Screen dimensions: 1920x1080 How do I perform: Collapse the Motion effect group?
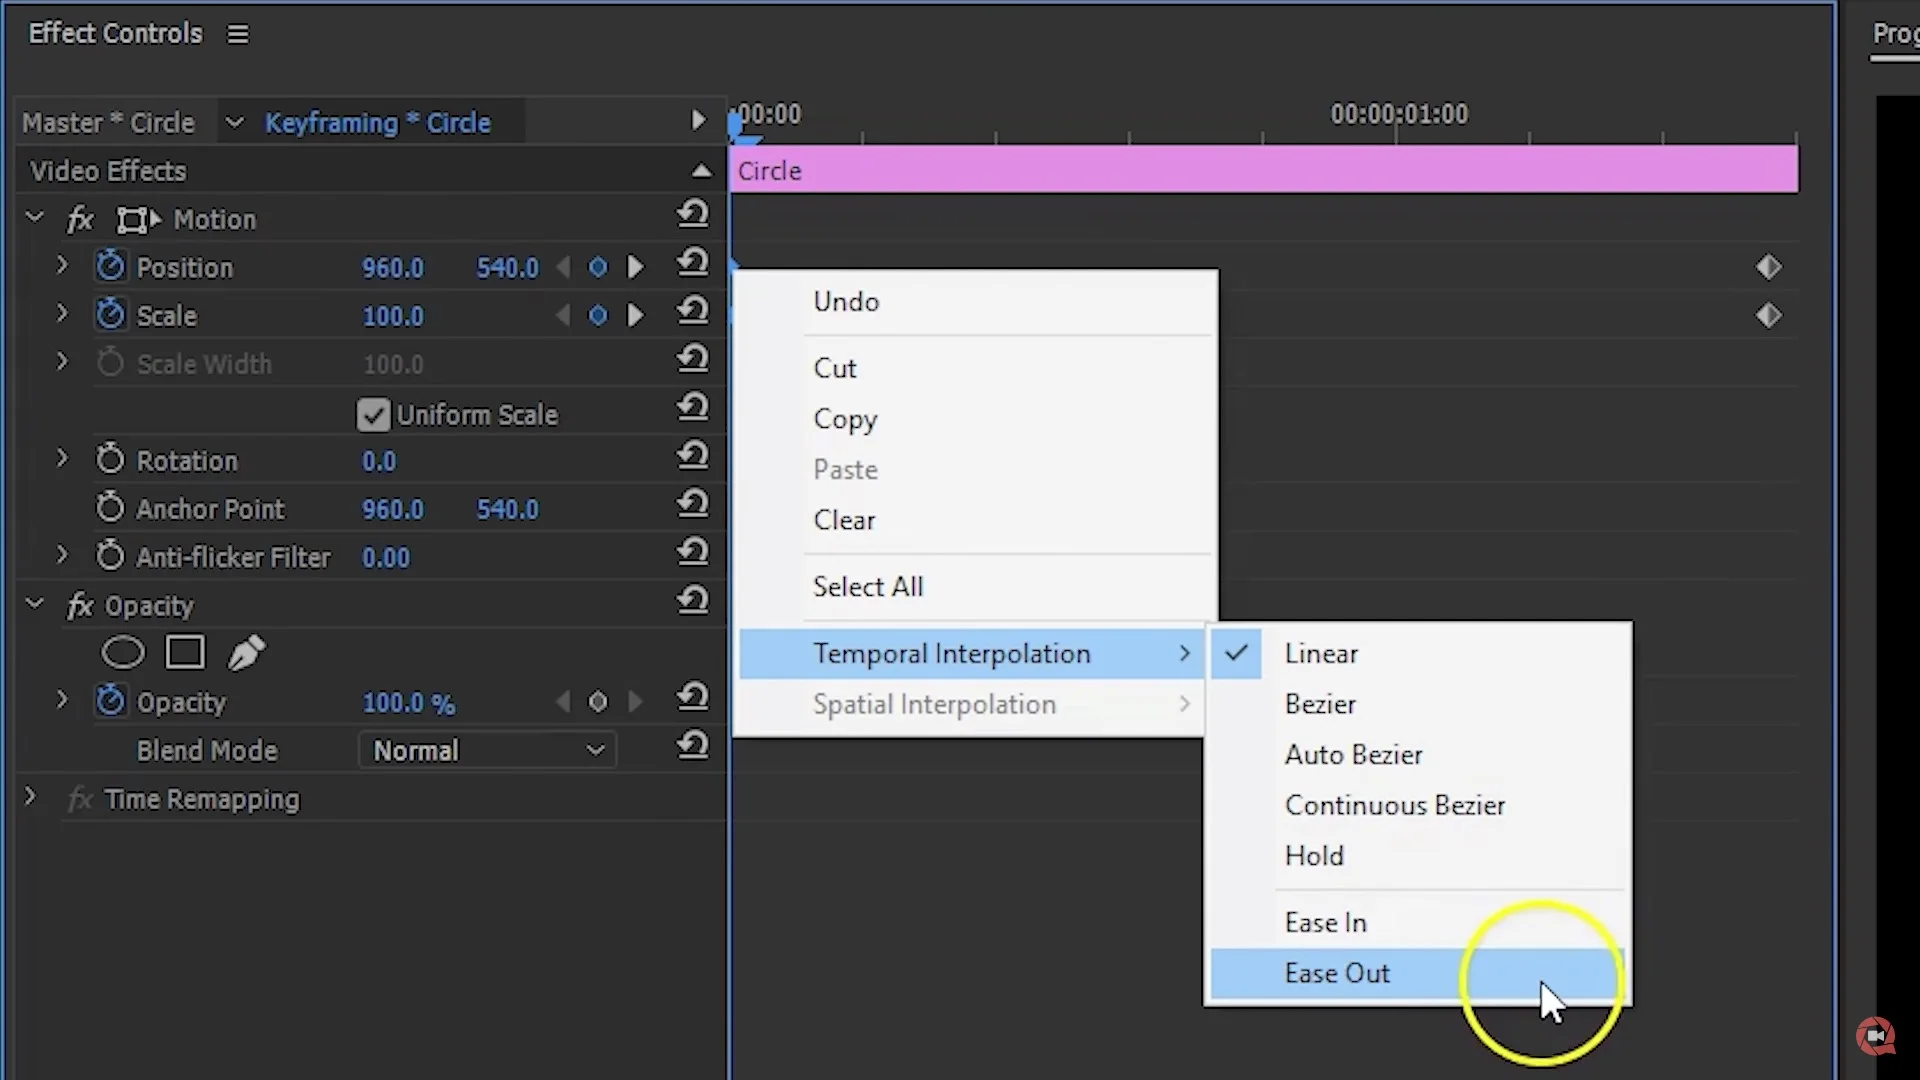[35, 218]
